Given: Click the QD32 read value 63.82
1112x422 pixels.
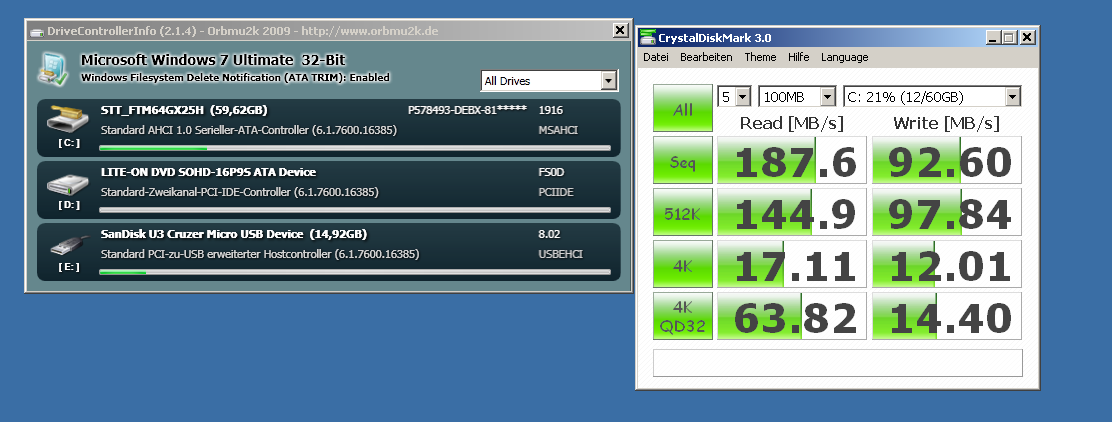Looking at the screenshot, I should [792, 316].
